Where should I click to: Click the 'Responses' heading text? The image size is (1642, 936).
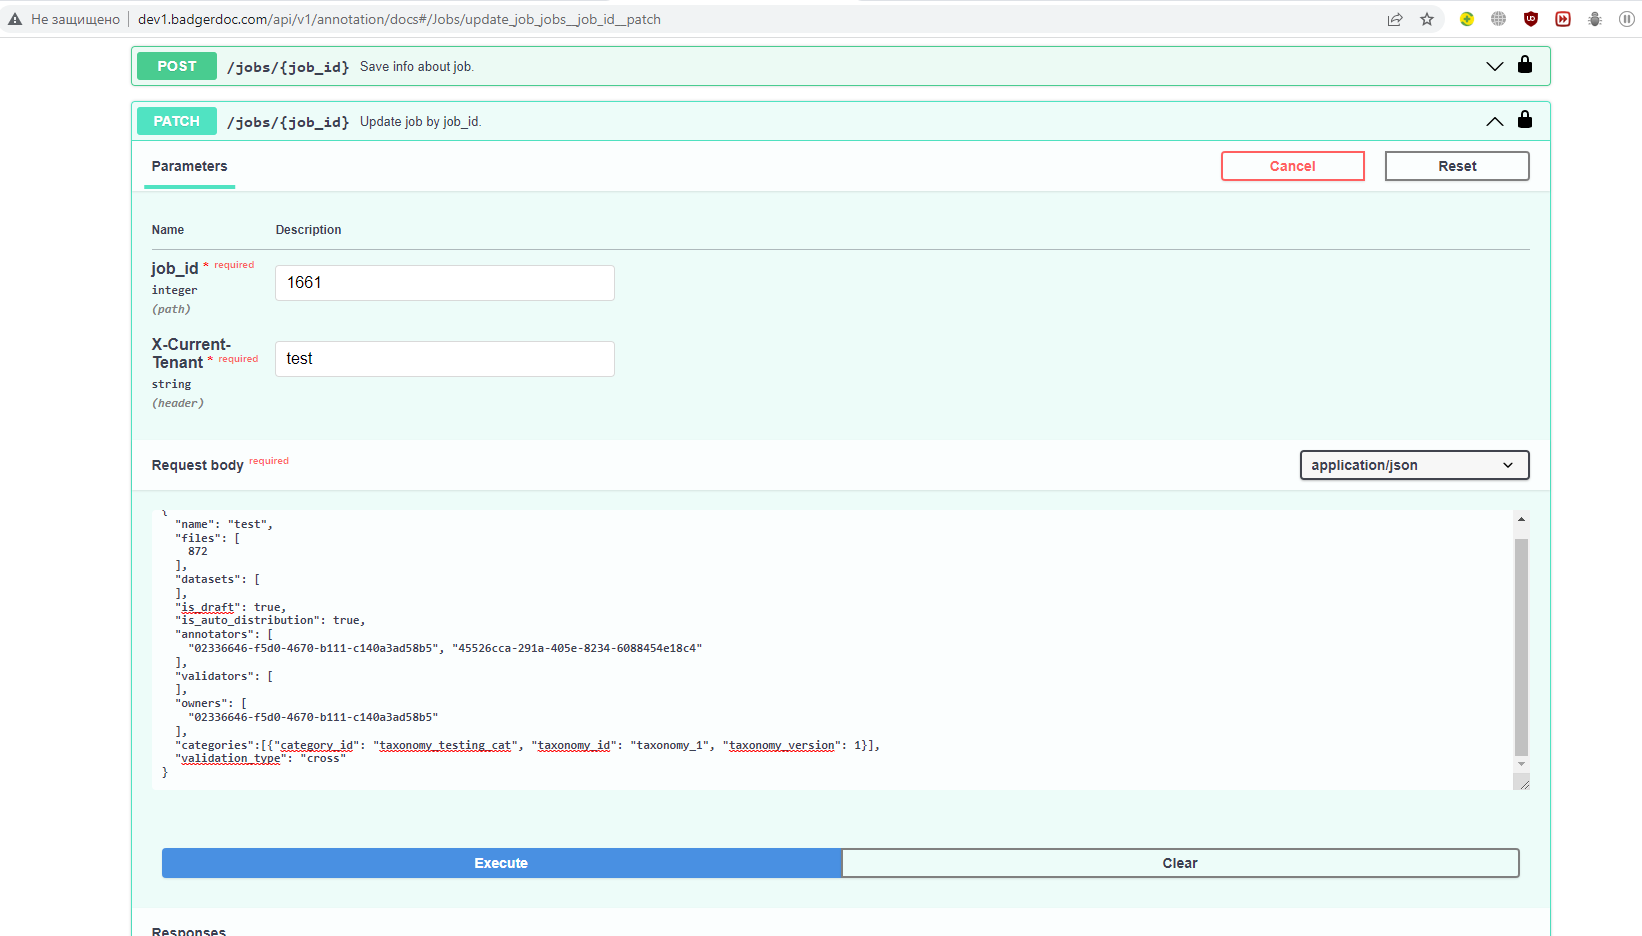189,932
